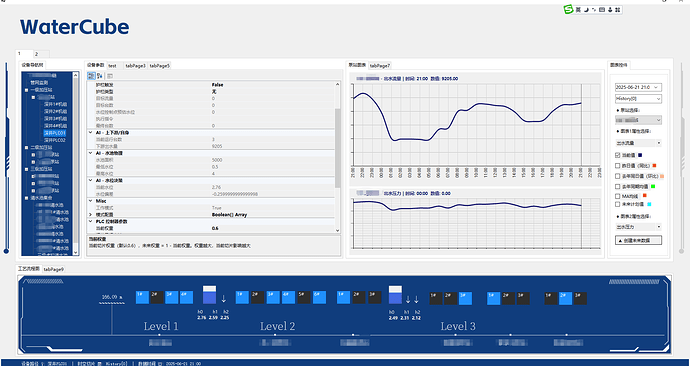Uncheck the 当前值 checkbox
Viewport: 690px width, 366px height.
pos(618,155)
